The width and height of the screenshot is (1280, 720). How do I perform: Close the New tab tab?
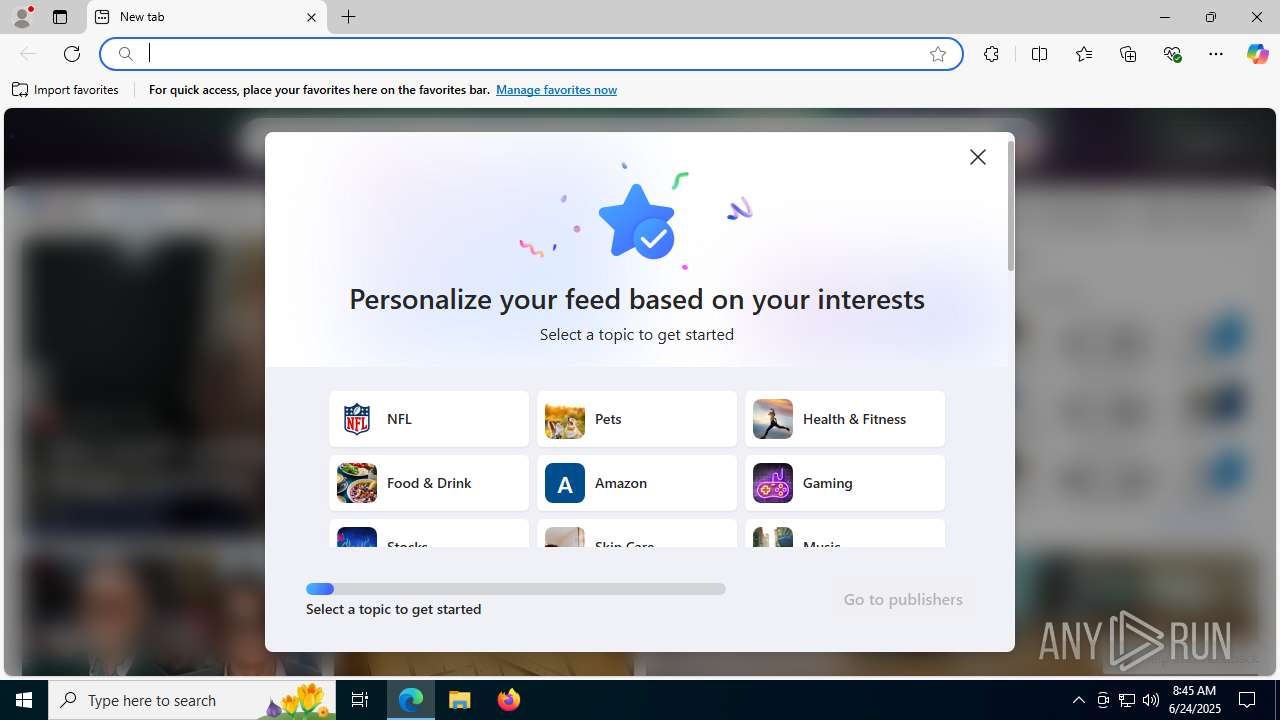[x=311, y=17]
